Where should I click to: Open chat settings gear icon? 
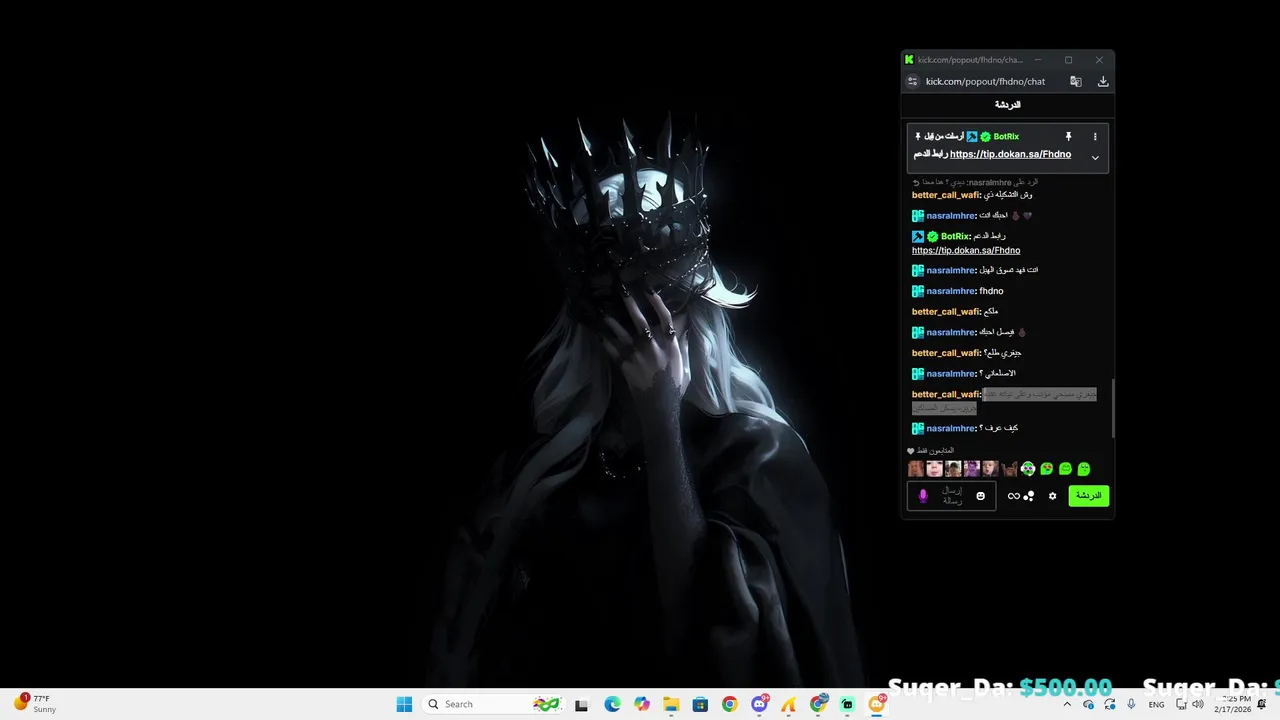point(1052,496)
